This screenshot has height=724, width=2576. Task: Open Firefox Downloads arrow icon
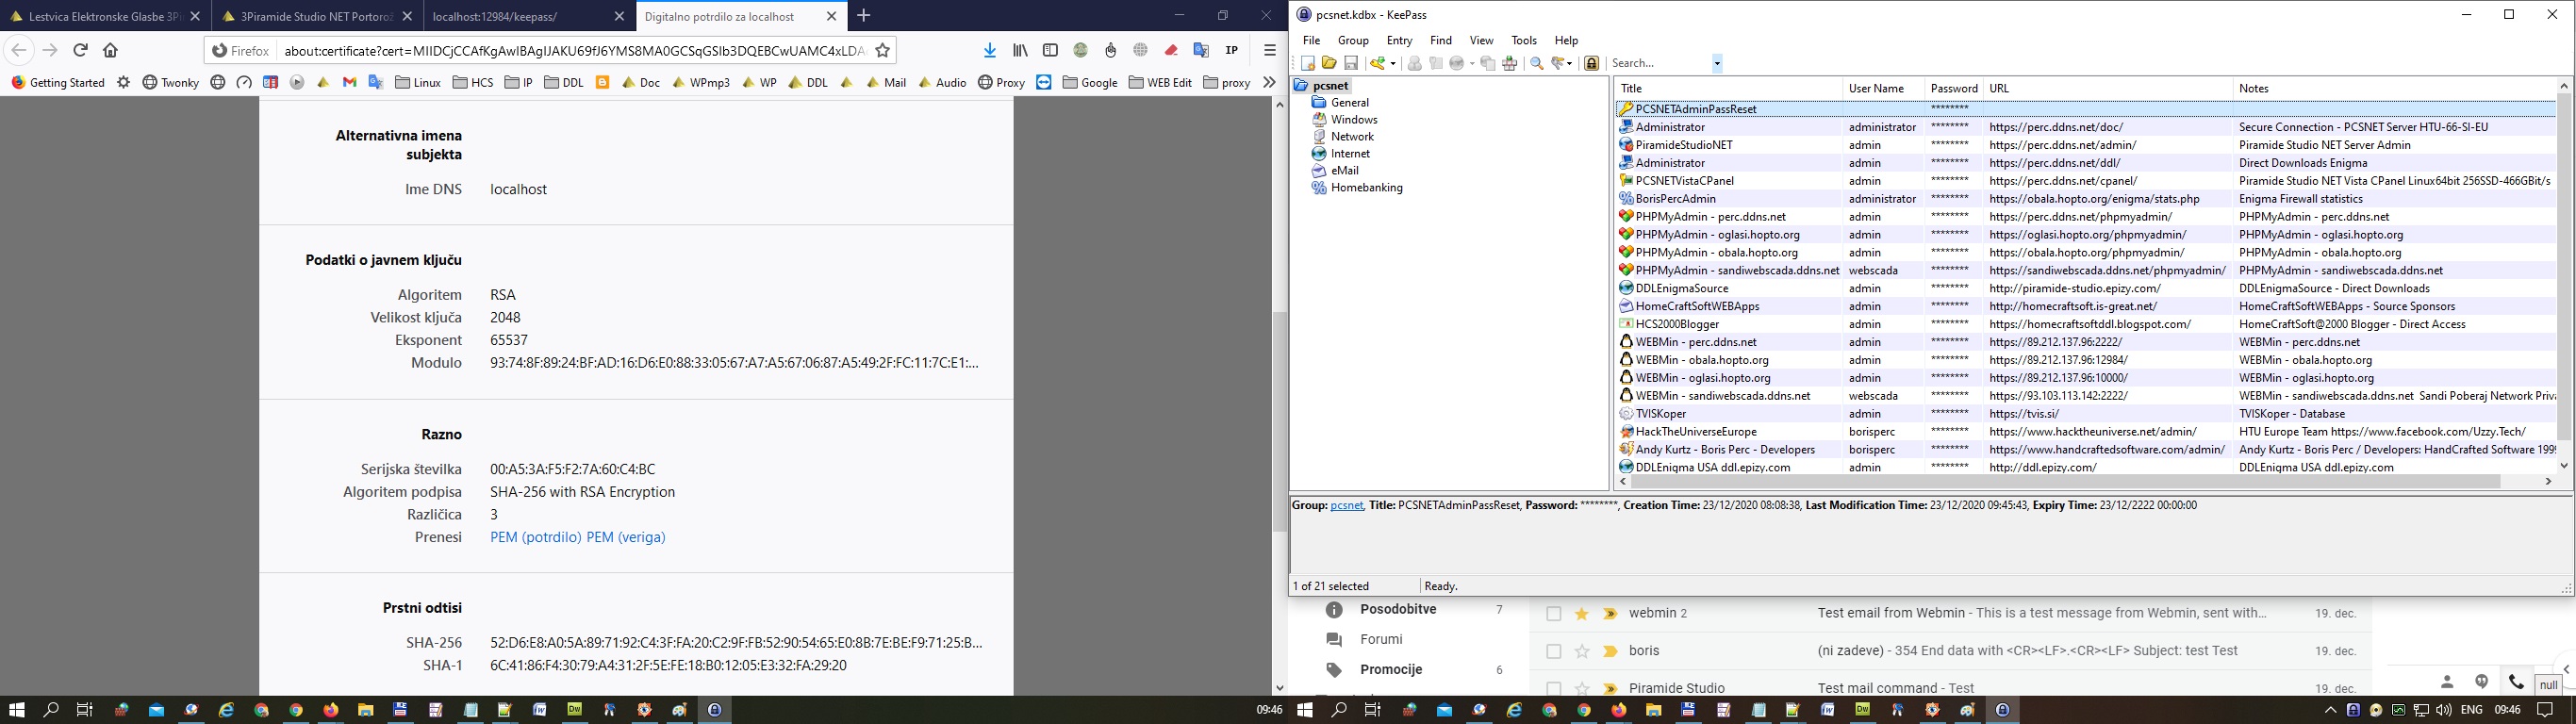pos(990,50)
